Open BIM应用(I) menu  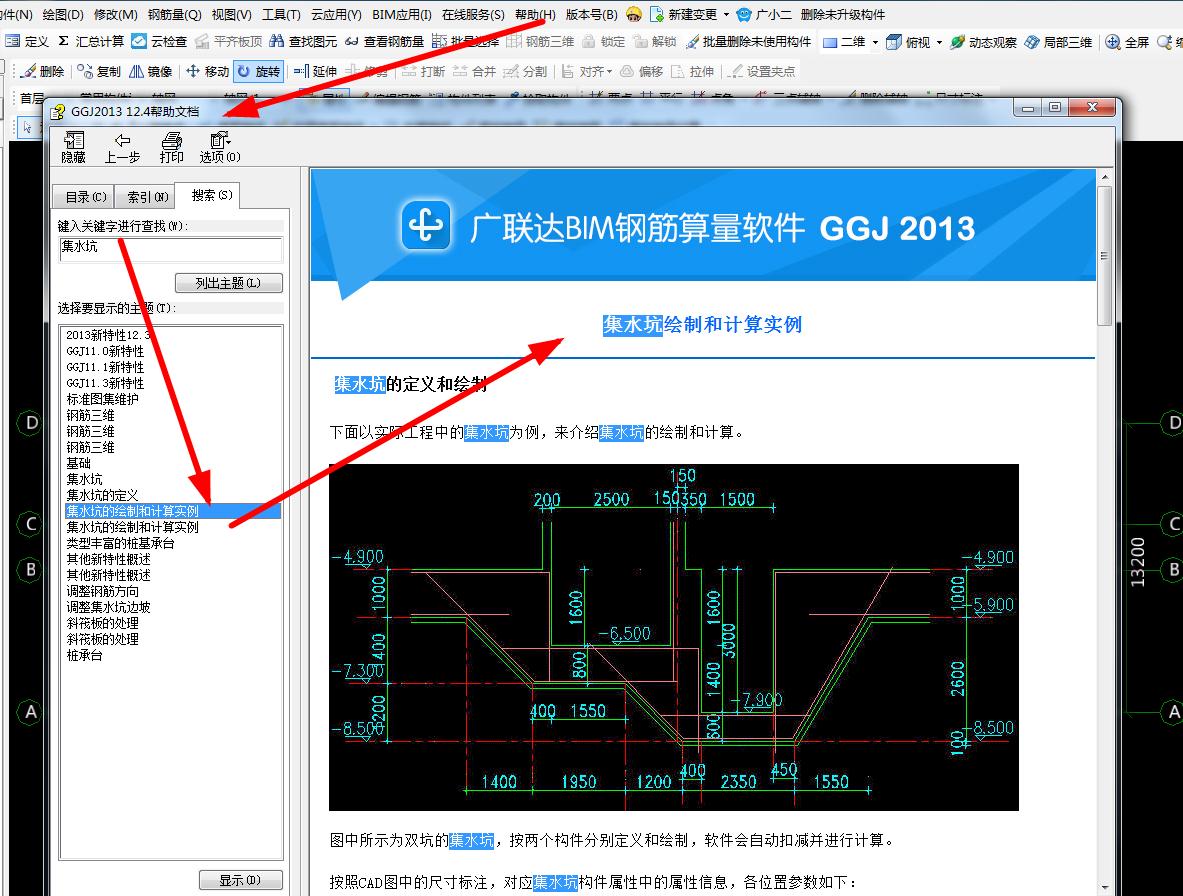pyautogui.click(x=401, y=14)
